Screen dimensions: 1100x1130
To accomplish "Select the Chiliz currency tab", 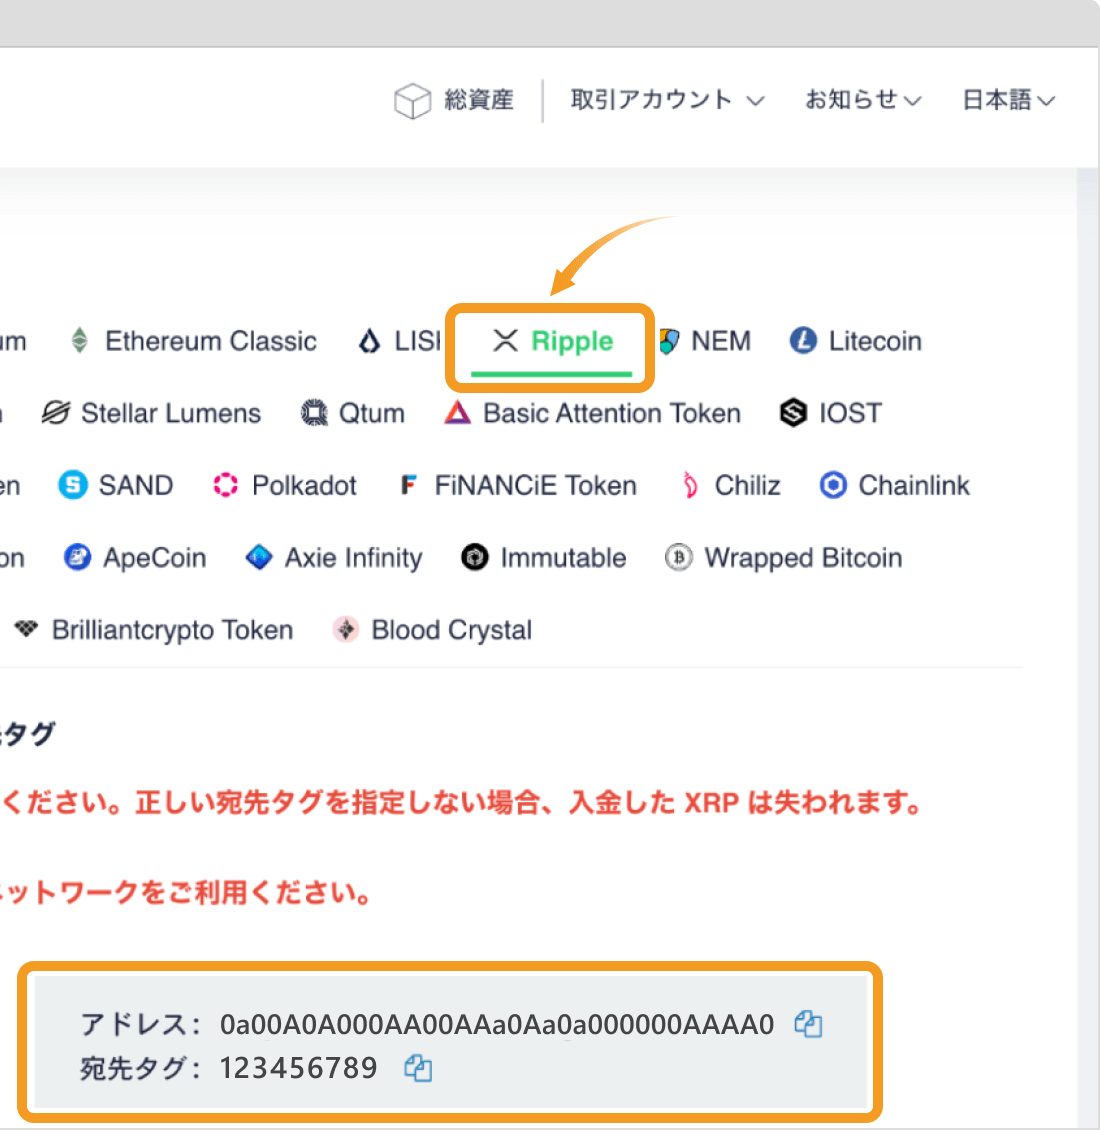I will [x=731, y=485].
